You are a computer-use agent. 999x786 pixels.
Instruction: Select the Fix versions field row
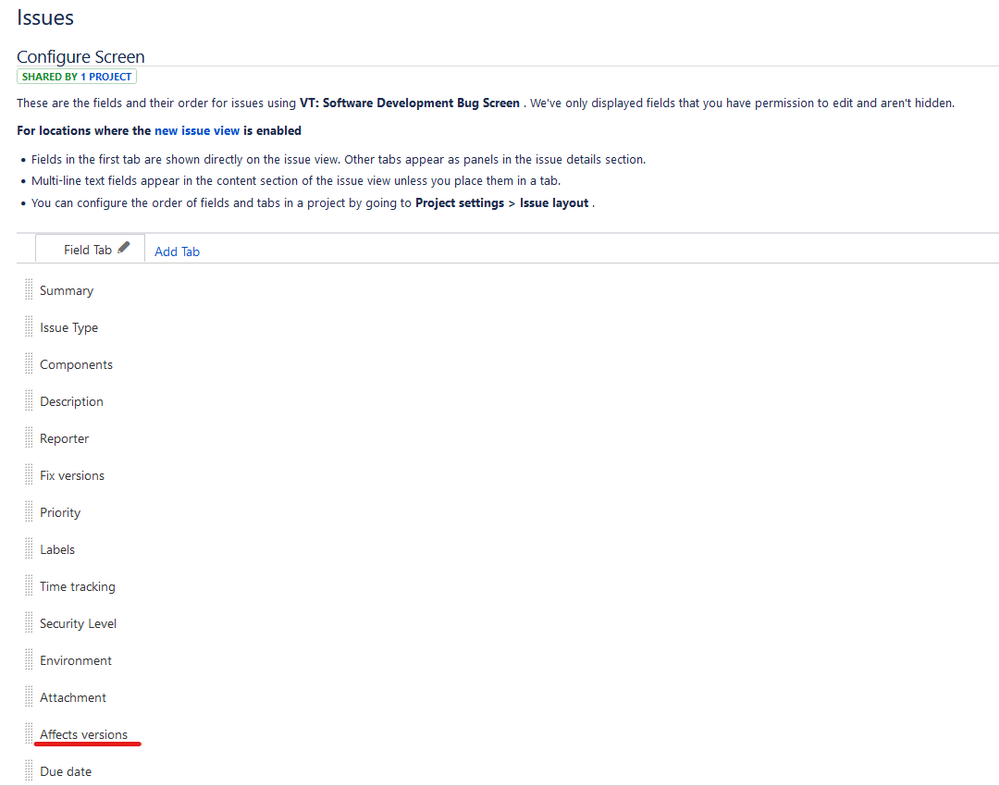coord(72,475)
